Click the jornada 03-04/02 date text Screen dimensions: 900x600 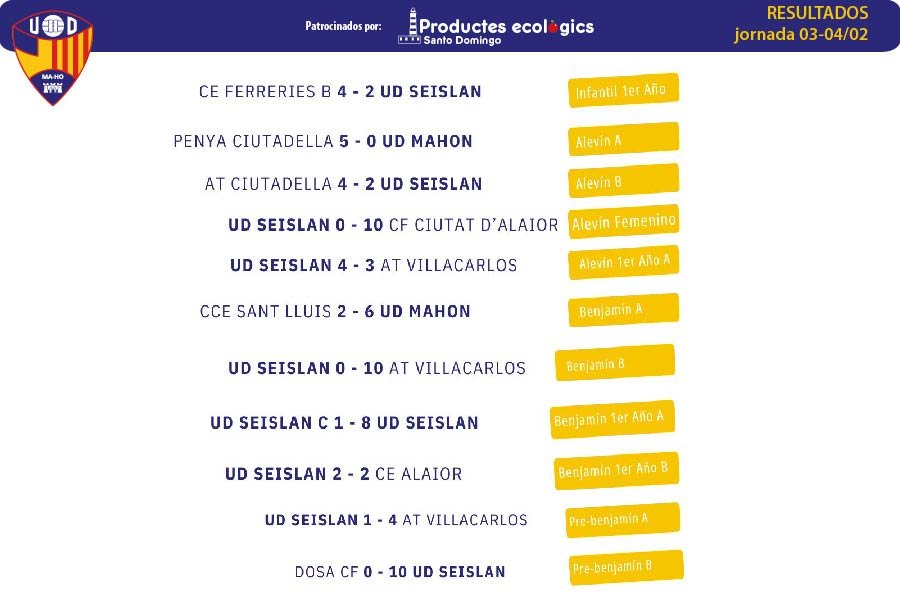pos(801,34)
